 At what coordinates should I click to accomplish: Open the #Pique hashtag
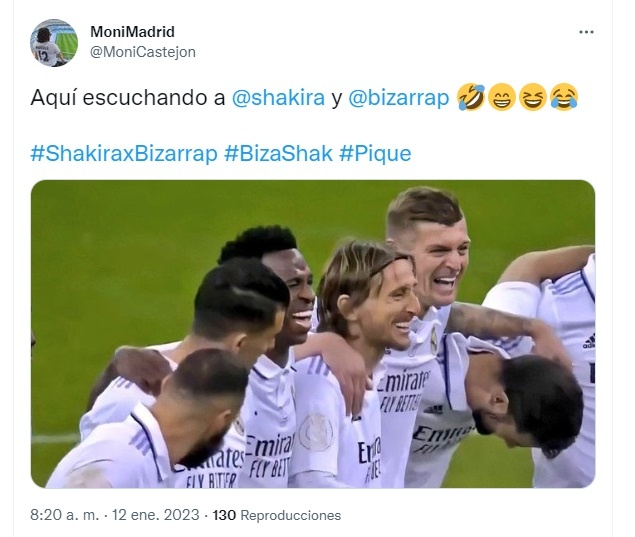(375, 154)
